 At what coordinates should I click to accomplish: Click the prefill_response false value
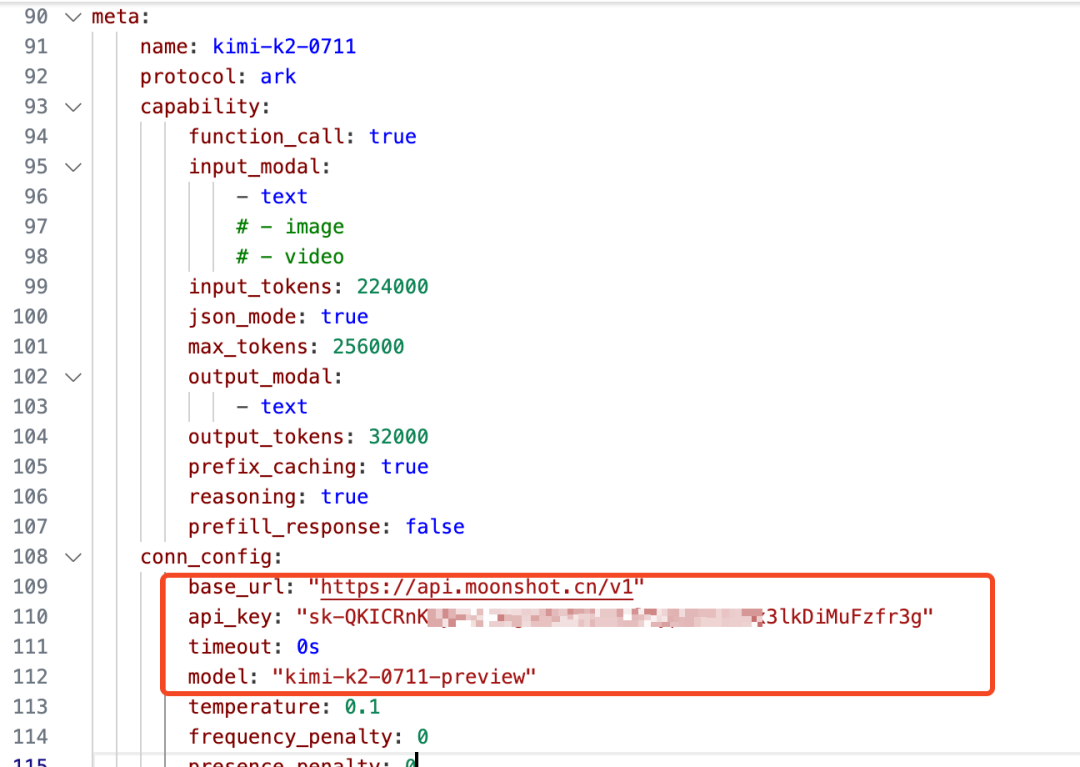(434, 527)
